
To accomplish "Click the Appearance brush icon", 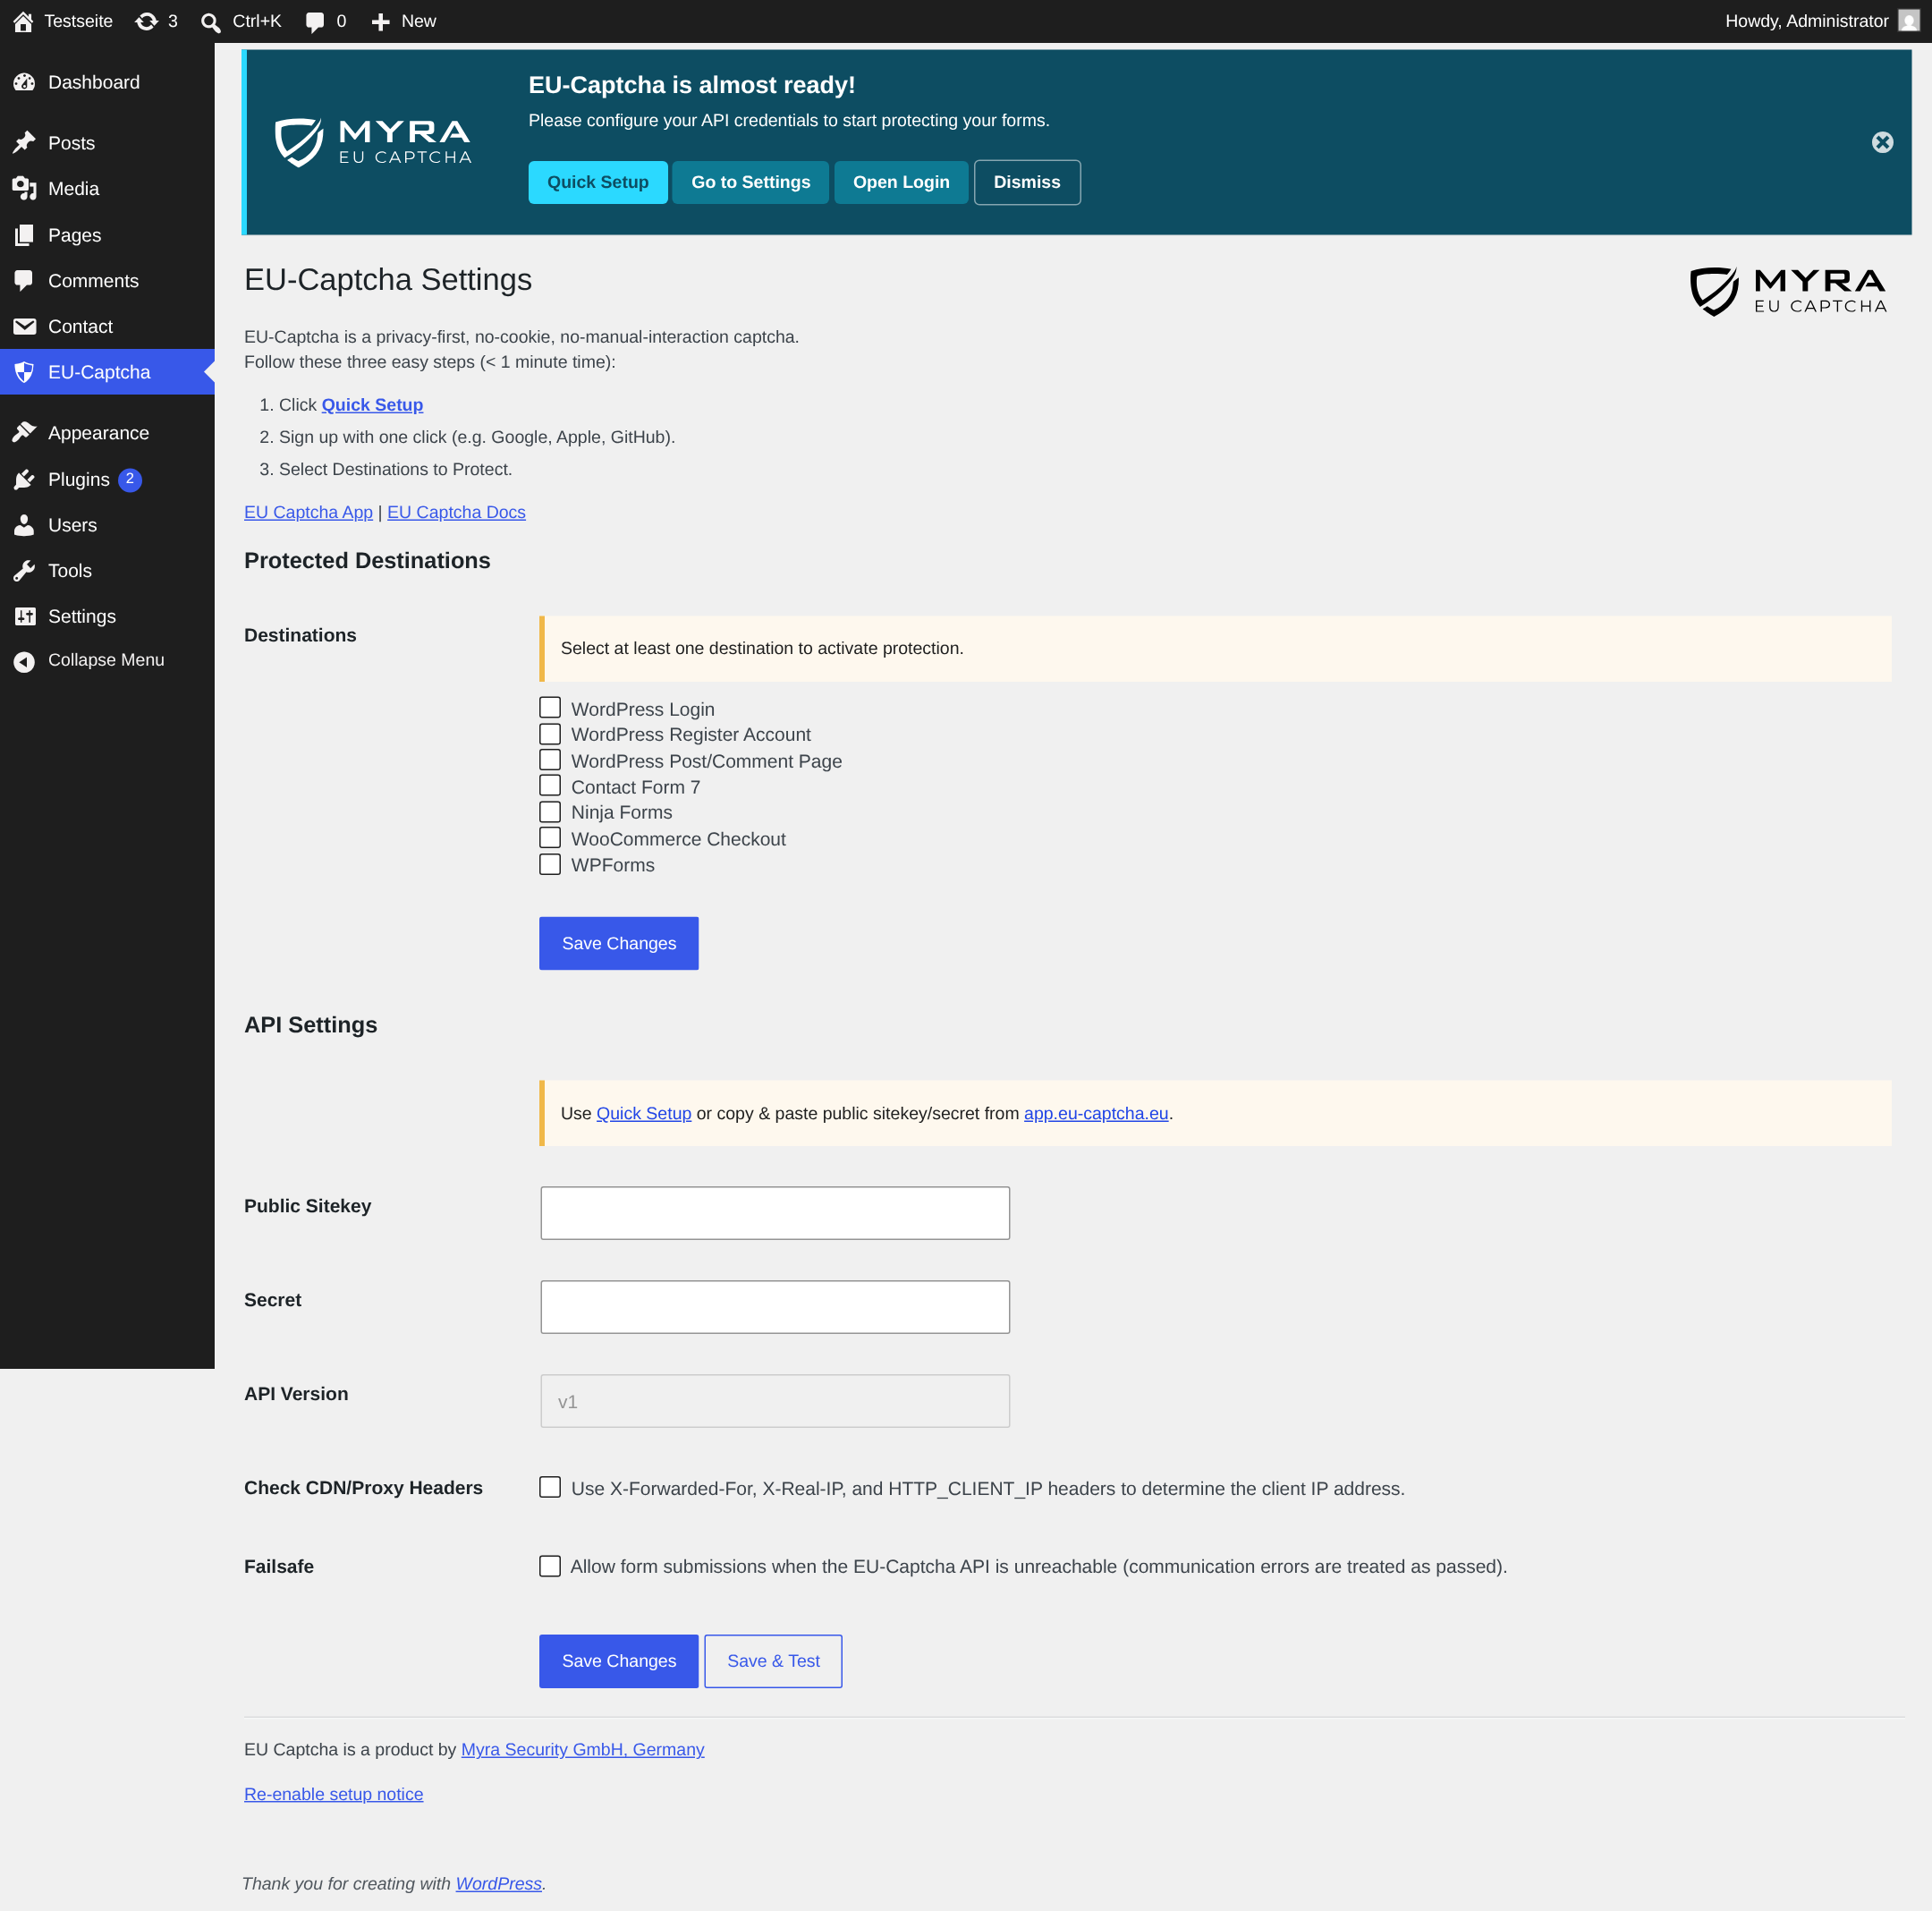I will tap(24, 433).
